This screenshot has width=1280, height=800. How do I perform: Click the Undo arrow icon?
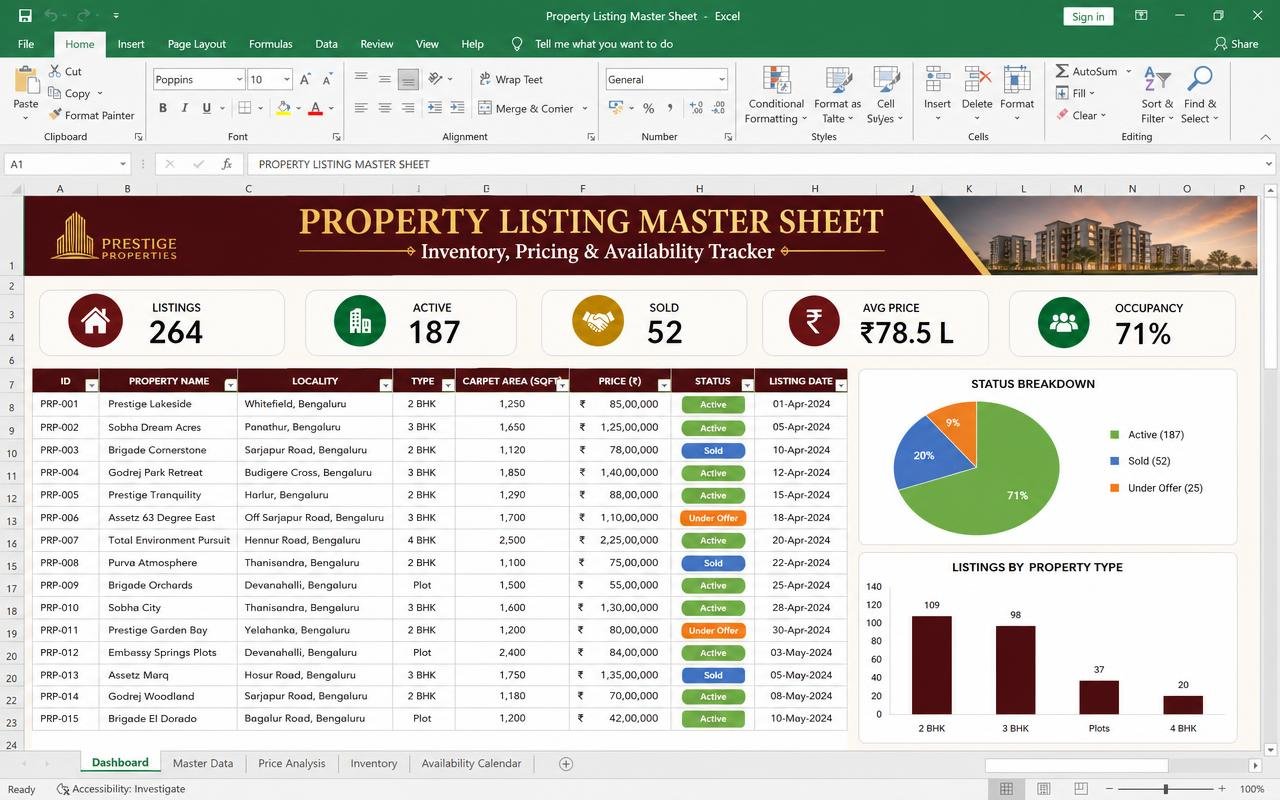(x=51, y=16)
